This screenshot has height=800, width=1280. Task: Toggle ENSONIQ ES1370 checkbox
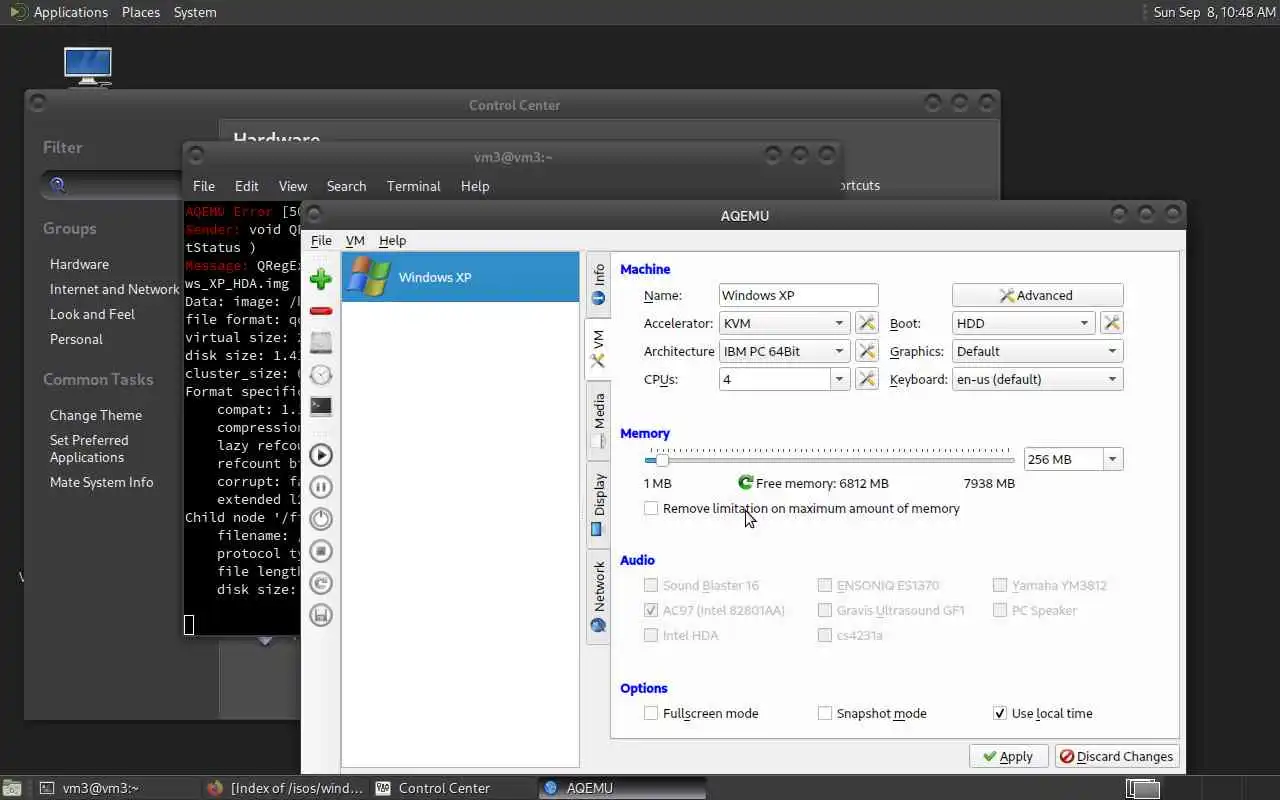click(x=825, y=585)
